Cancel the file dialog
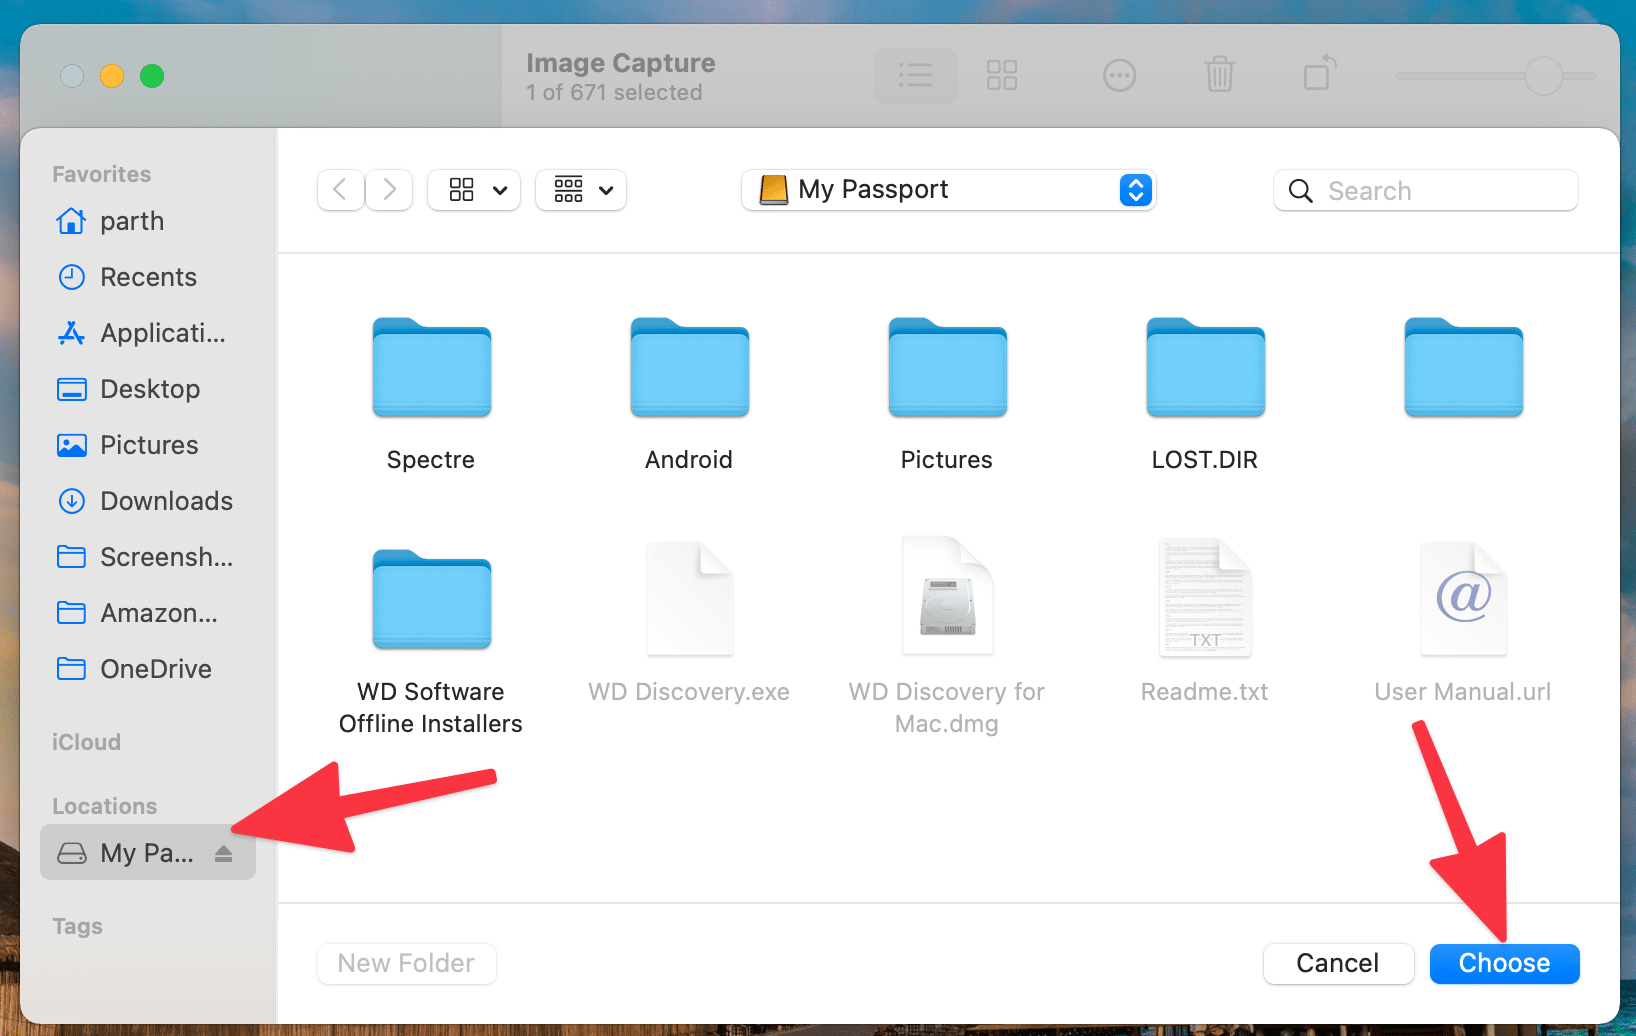1636x1036 pixels. (1338, 963)
